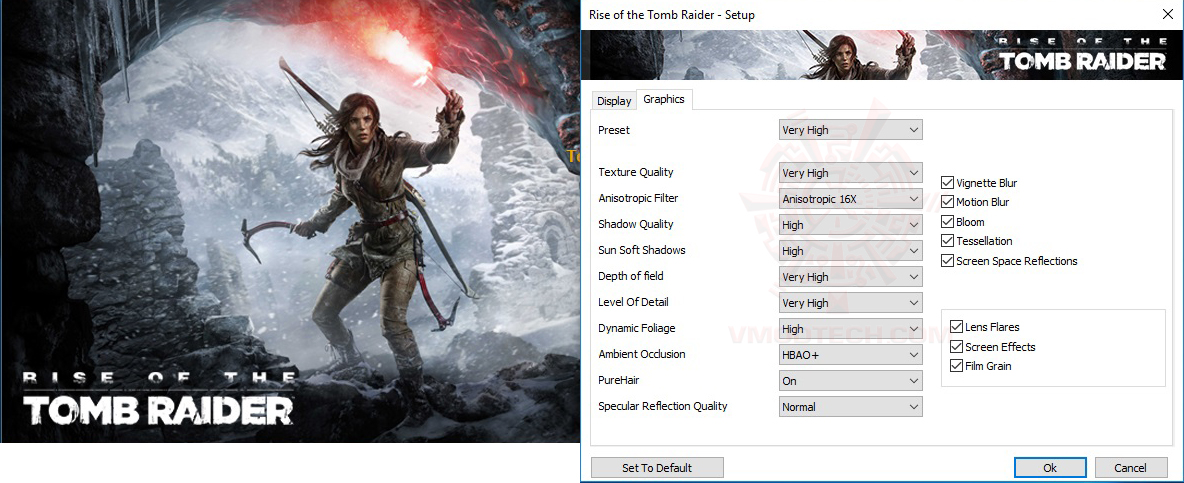1184x483 pixels.
Task: Switch to the Display tab
Action: pyautogui.click(x=614, y=101)
